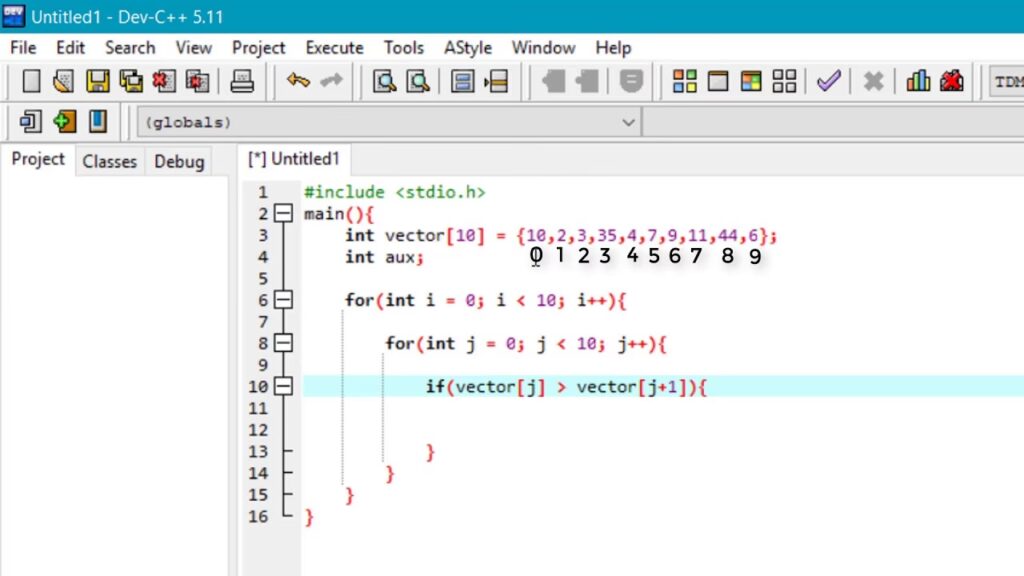The image size is (1024, 576).
Task: Open the AStyle menu
Action: (x=467, y=48)
